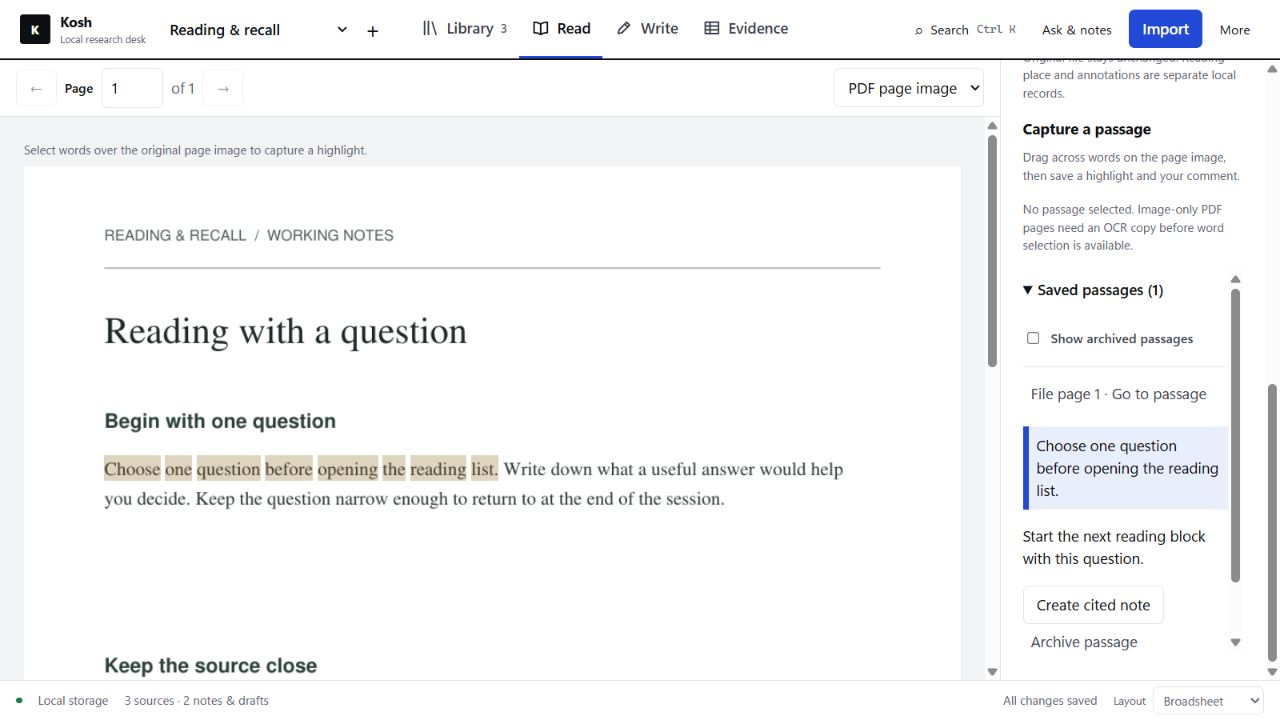Switch to the Library tab

464,29
